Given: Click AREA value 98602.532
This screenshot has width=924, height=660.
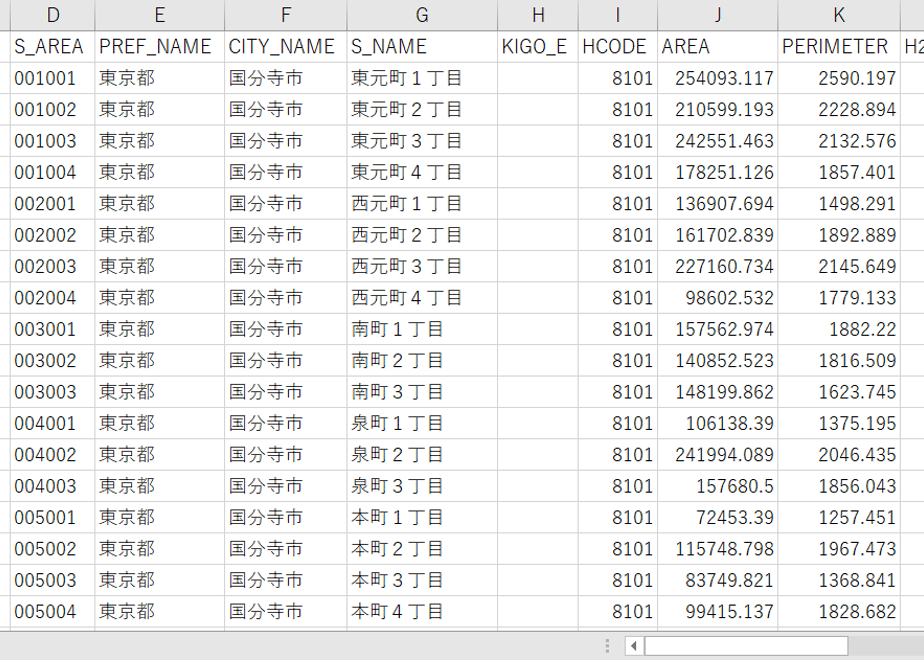Looking at the screenshot, I should pyautogui.click(x=718, y=298).
